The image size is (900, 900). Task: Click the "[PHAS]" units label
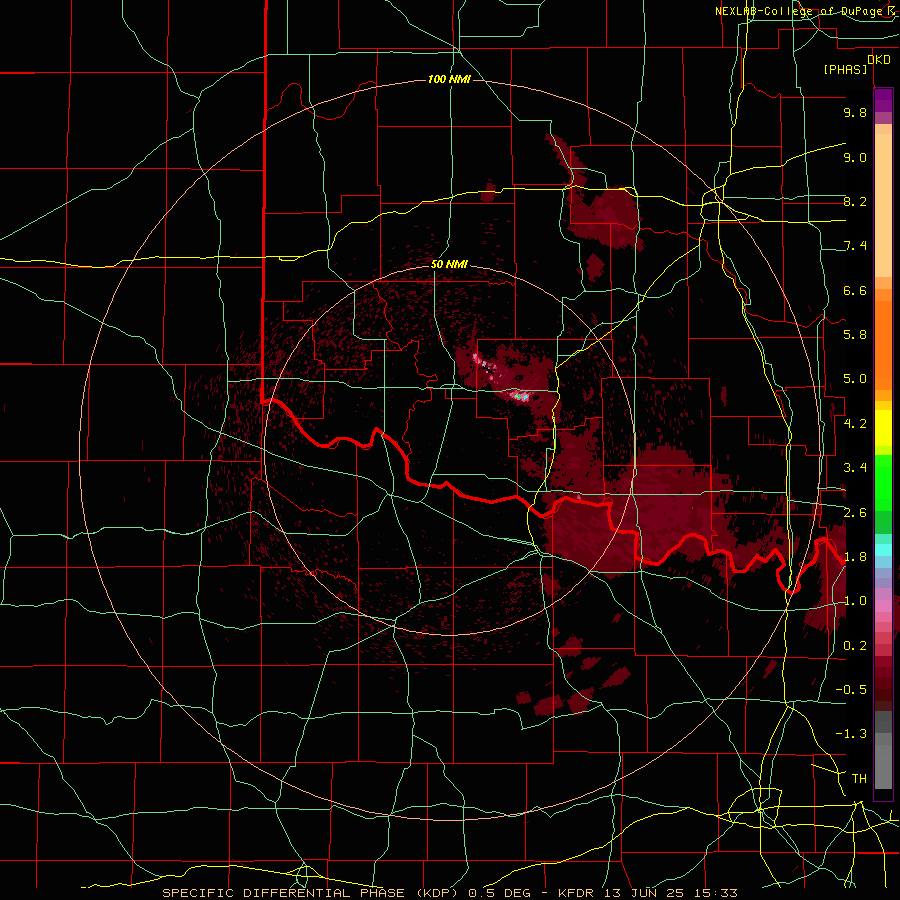[x=845, y=69]
